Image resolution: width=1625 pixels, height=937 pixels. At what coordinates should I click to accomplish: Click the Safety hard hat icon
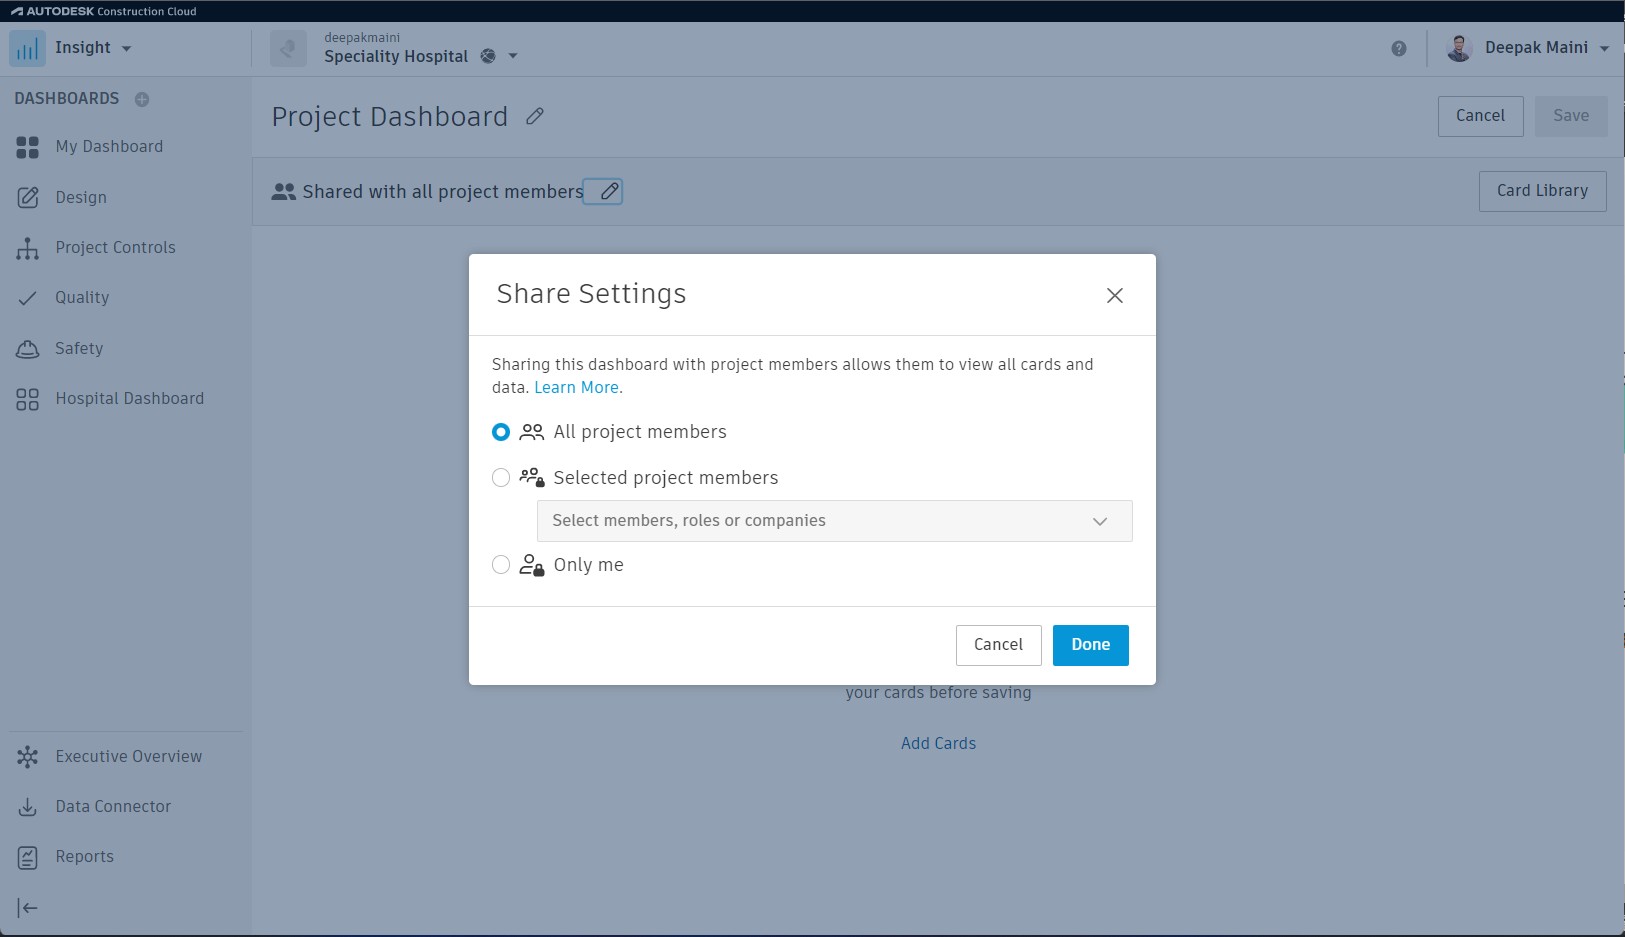pos(28,349)
